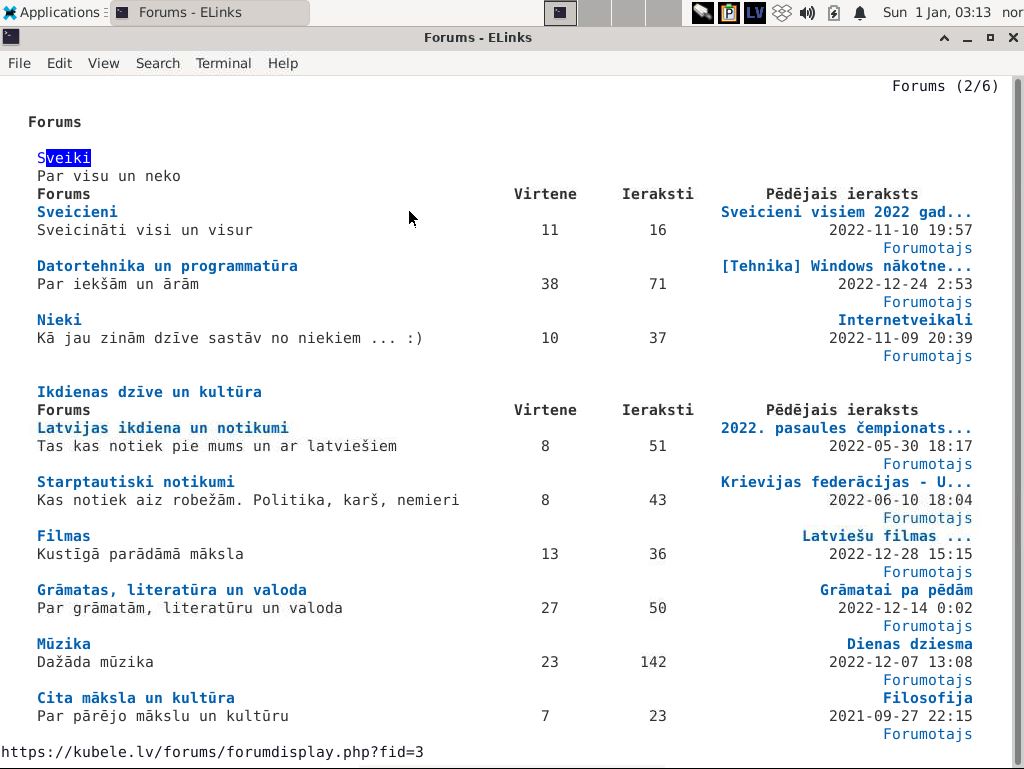Follow the Grāmatai pa pēdām last-post link
Viewport: 1024px width, 769px height.
point(895,590)
